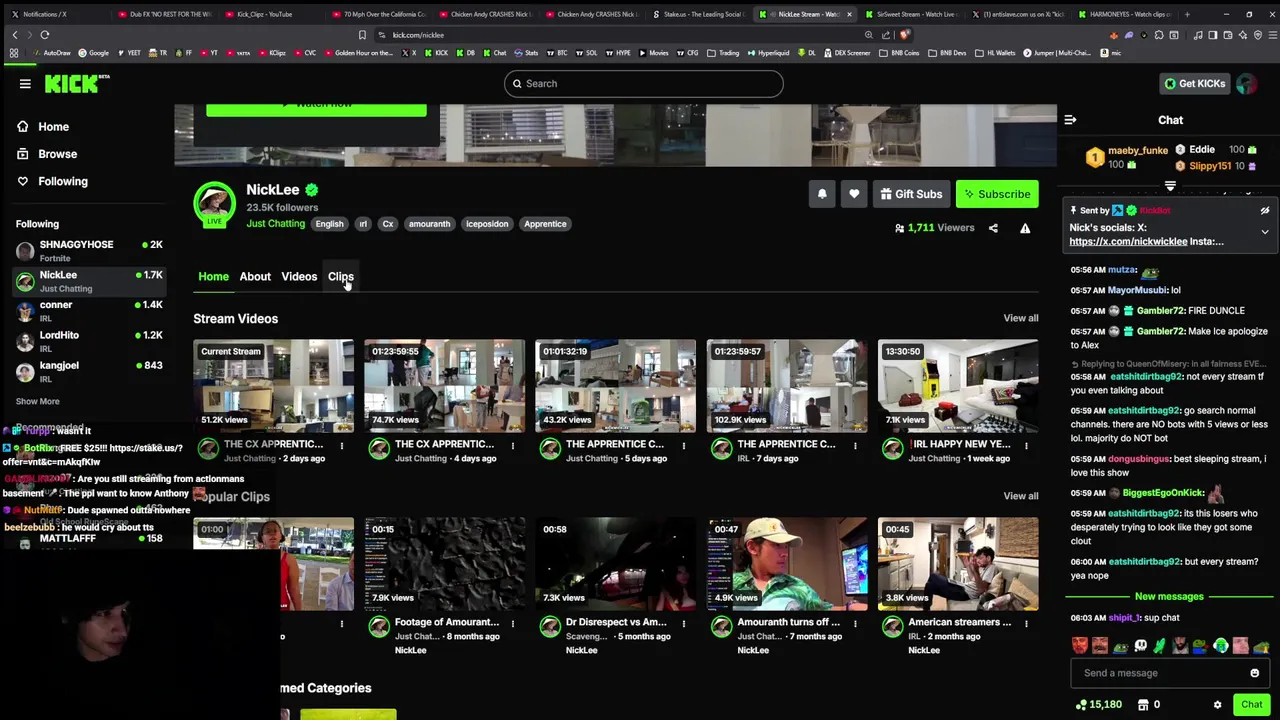Click the Gift Subs button

click(x=911, y=194)
